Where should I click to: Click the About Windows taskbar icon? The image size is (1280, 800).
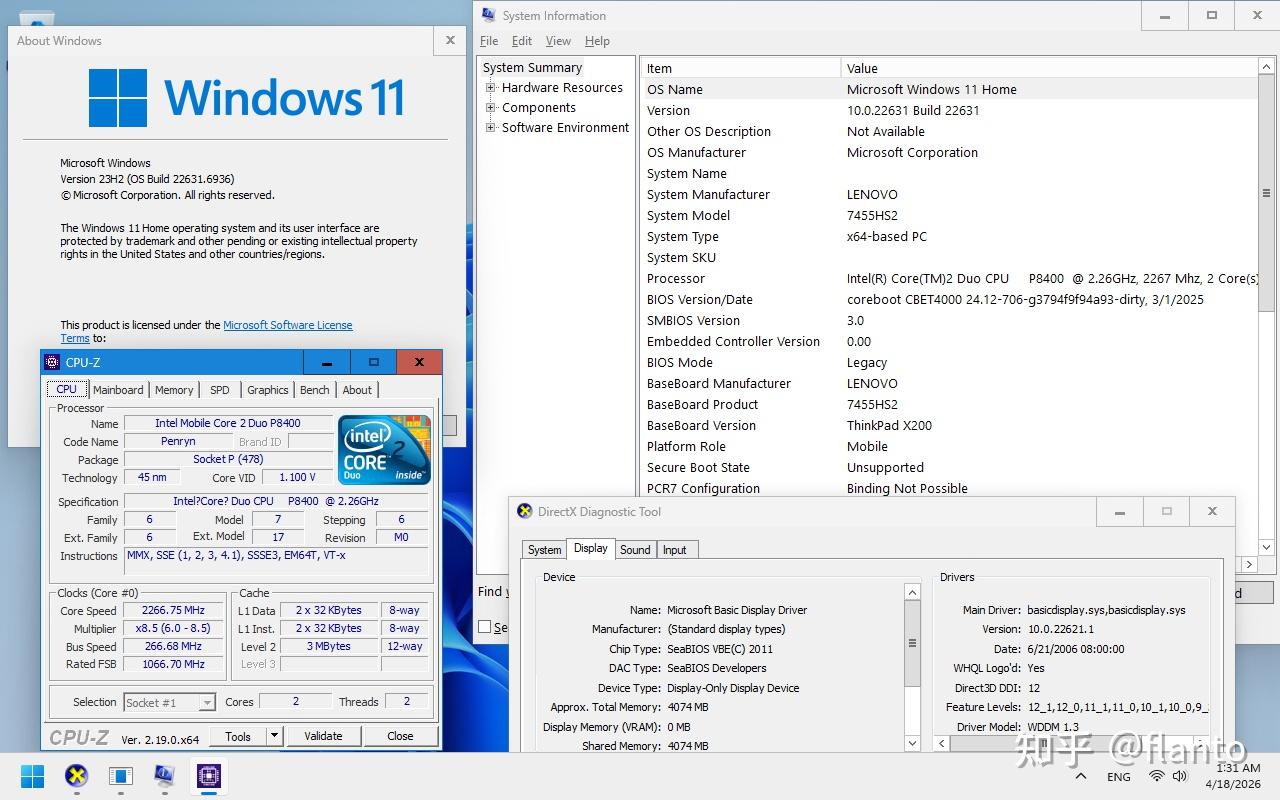120,775
